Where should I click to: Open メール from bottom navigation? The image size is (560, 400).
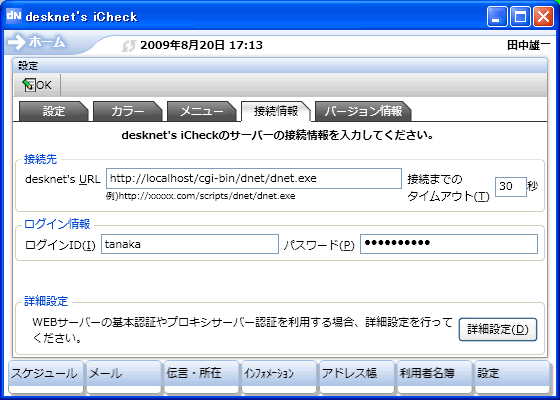click(123, 377)
